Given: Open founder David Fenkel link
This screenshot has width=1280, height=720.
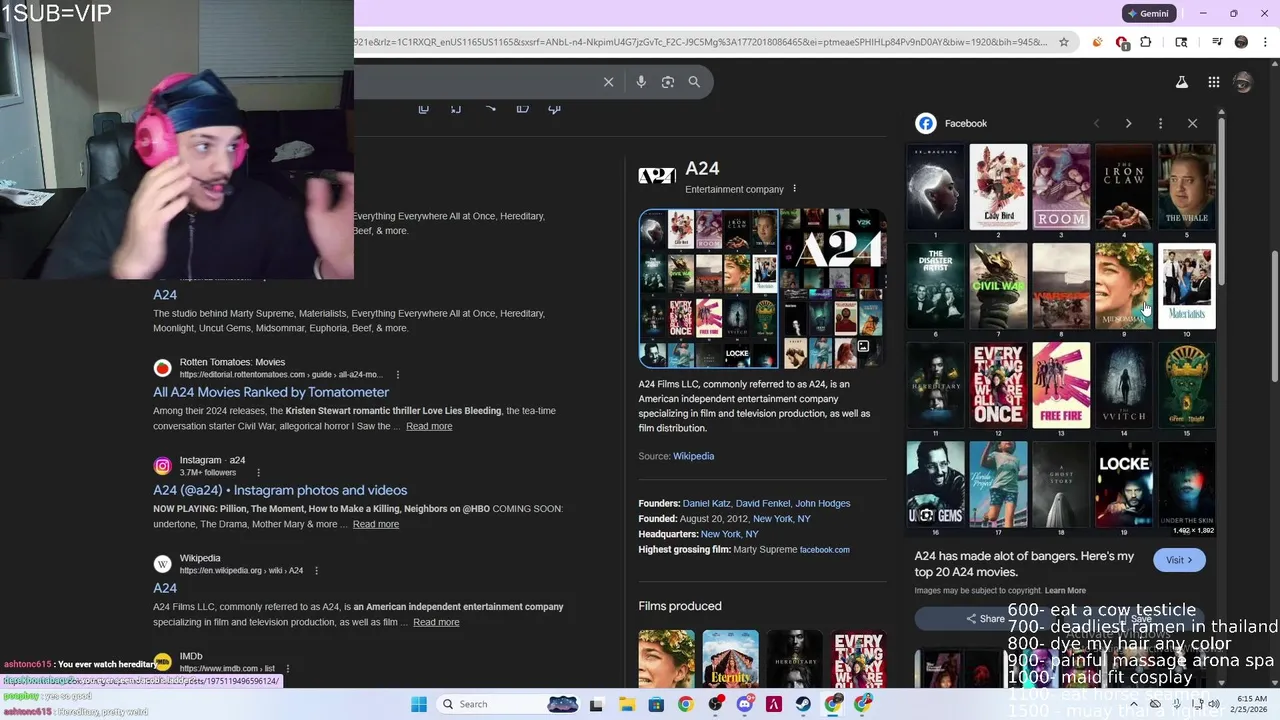Looking at the screenshot, I should point(763,504).
